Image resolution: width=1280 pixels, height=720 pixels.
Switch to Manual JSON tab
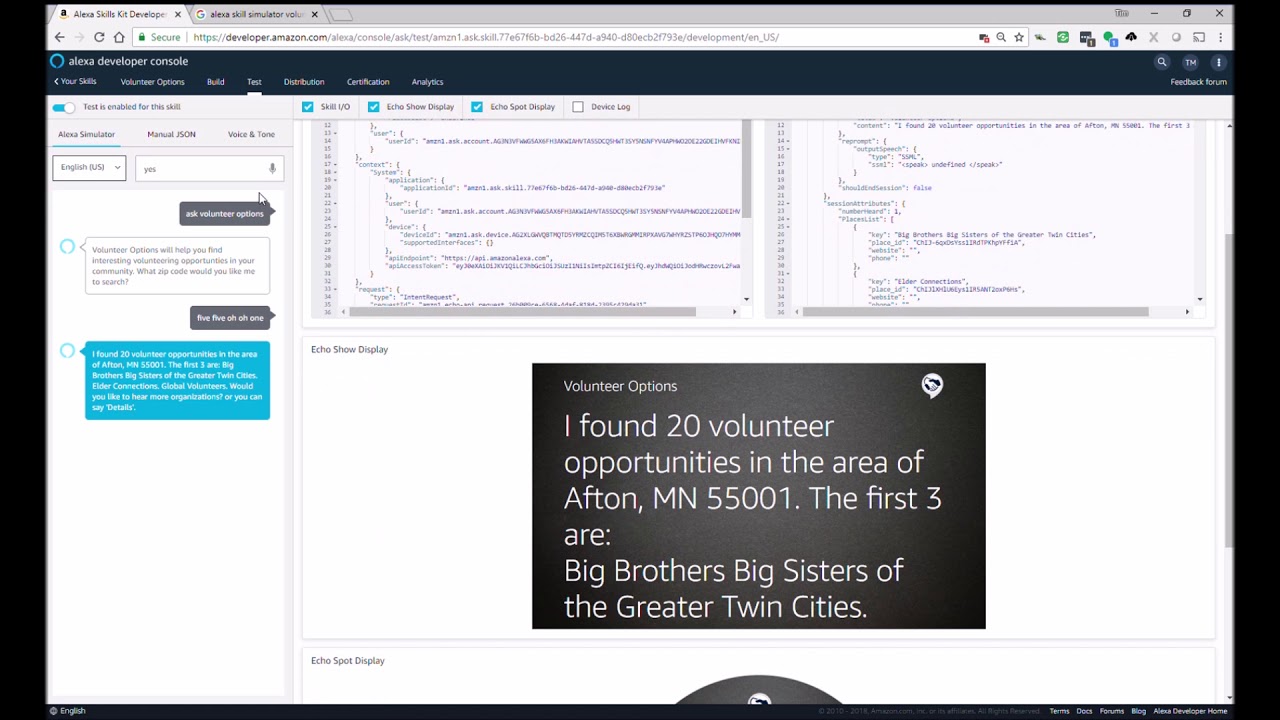(x=171, y=134)
